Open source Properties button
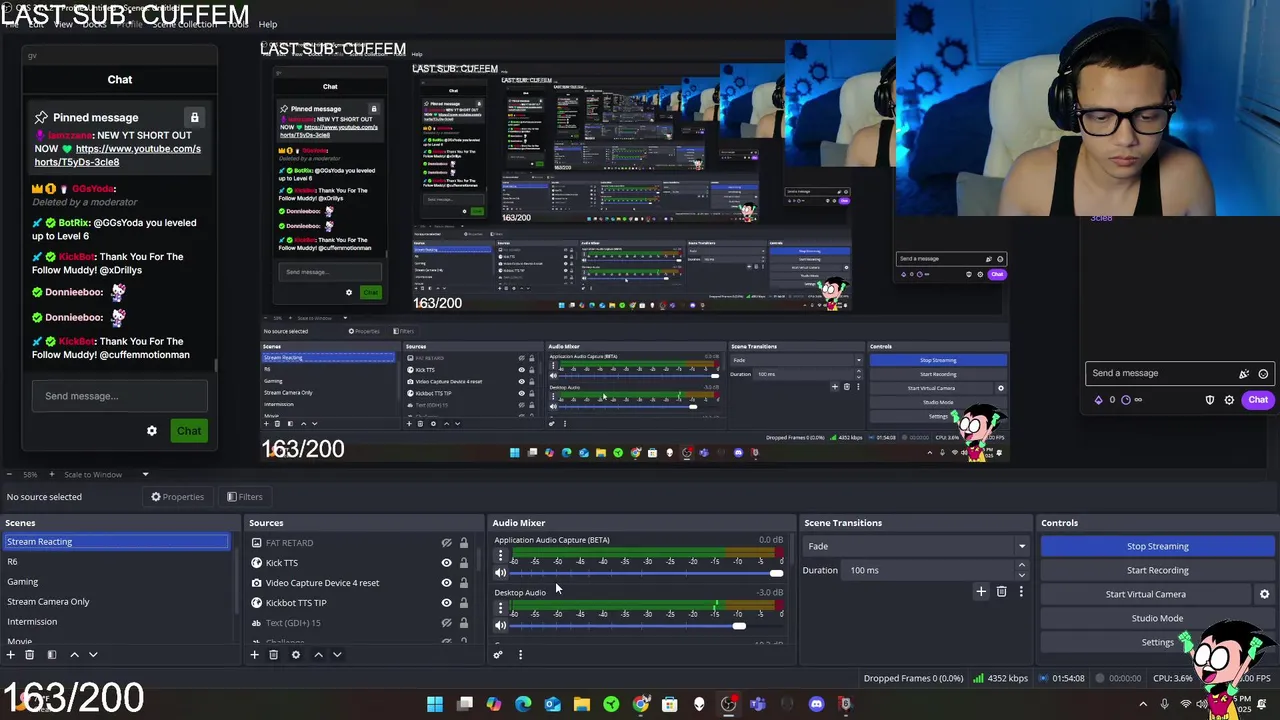 177,497
